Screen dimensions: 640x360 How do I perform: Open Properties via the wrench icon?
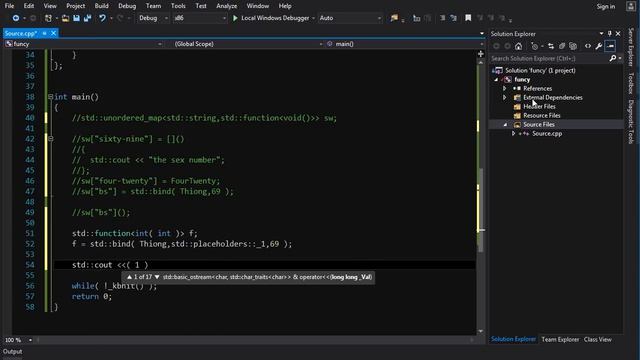599,46
